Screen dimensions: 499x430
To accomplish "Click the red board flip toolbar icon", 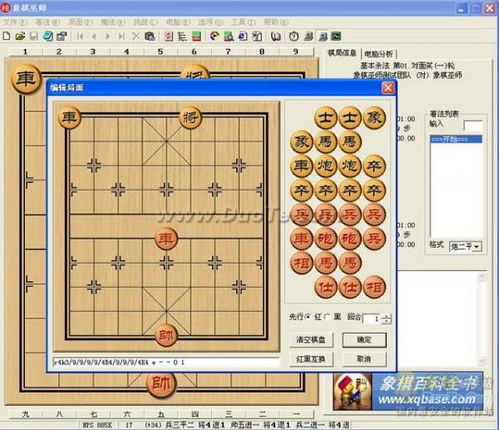I will coord(169,36).
